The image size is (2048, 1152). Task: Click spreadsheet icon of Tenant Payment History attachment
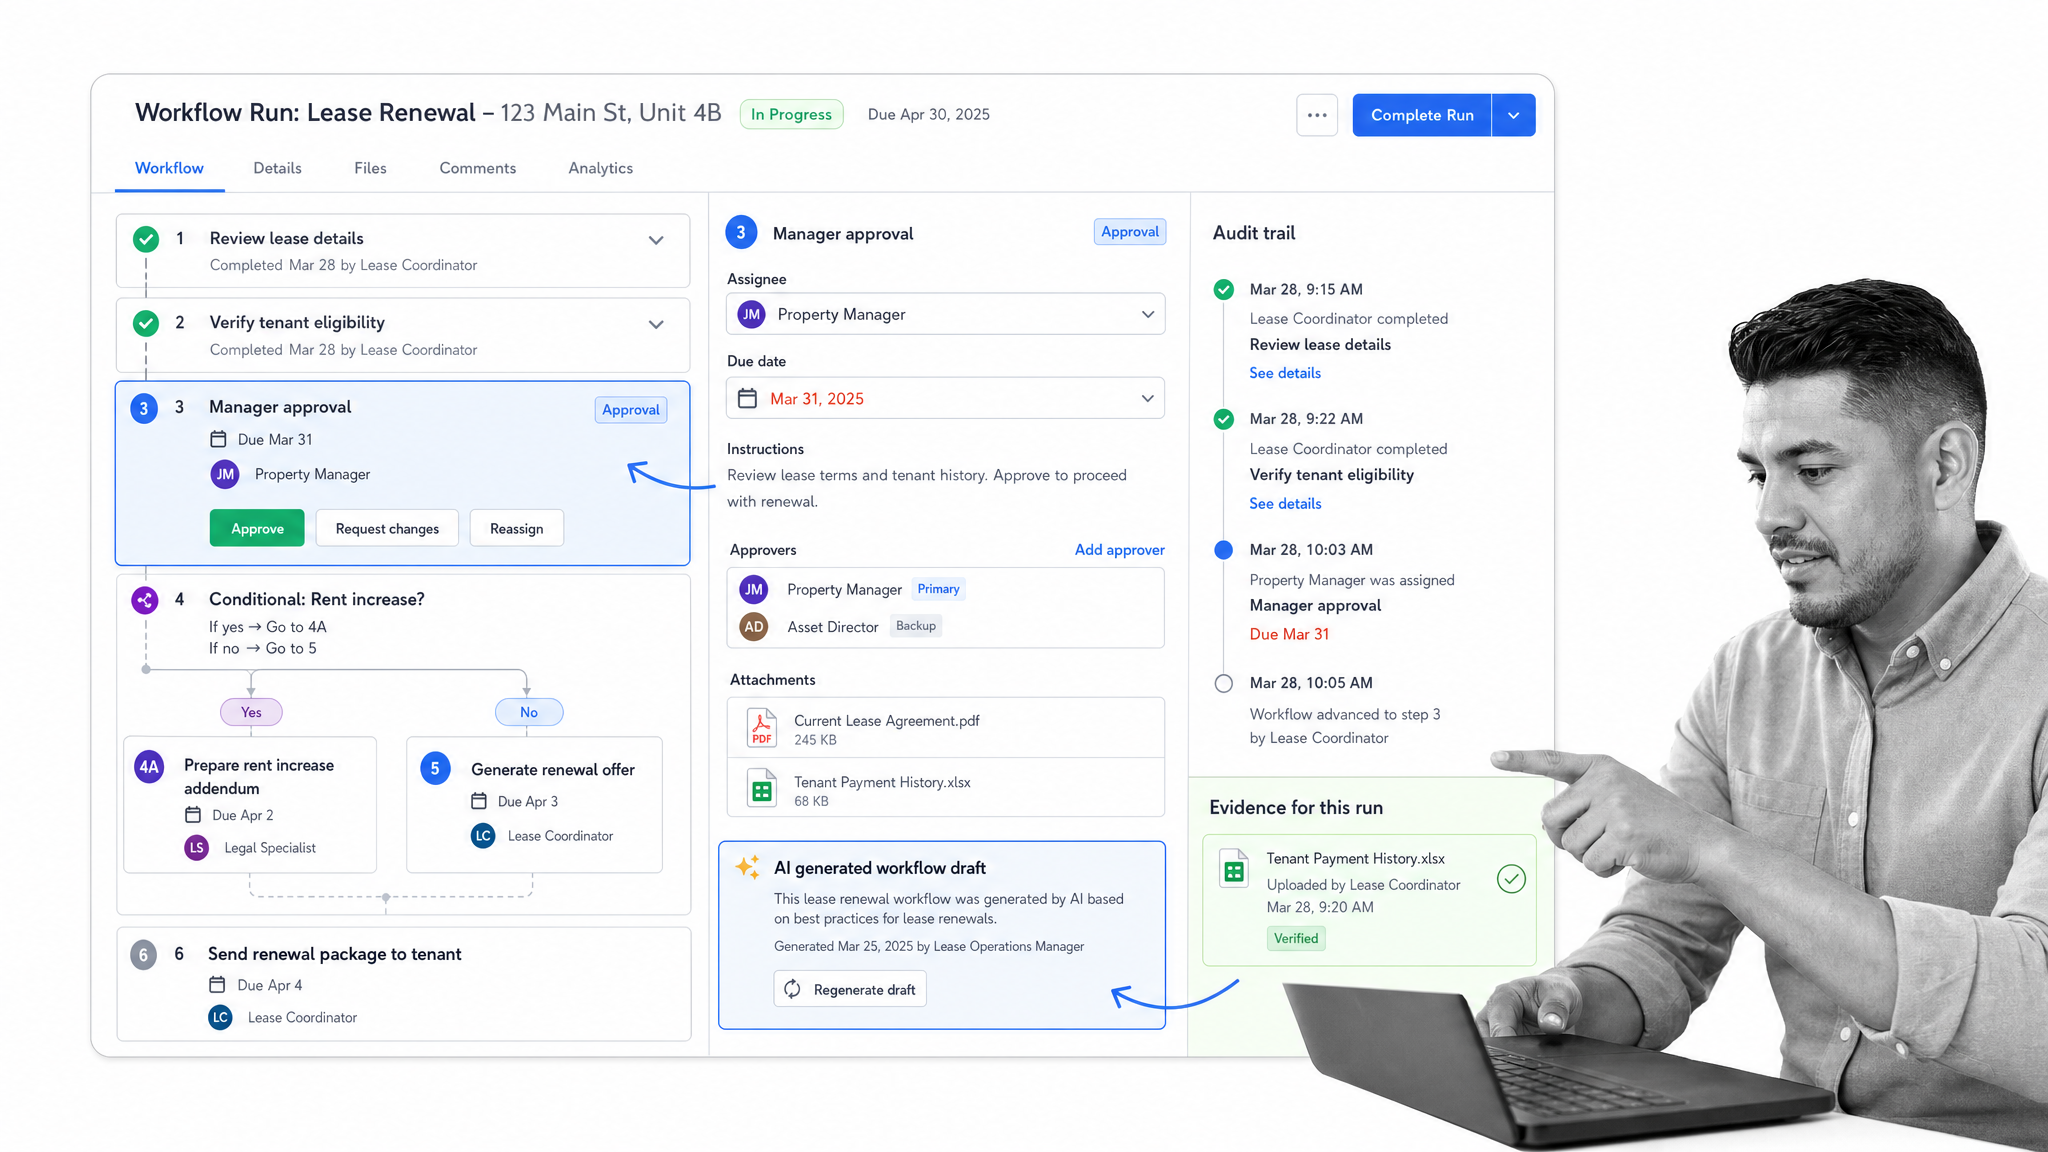tap(762, 789)
